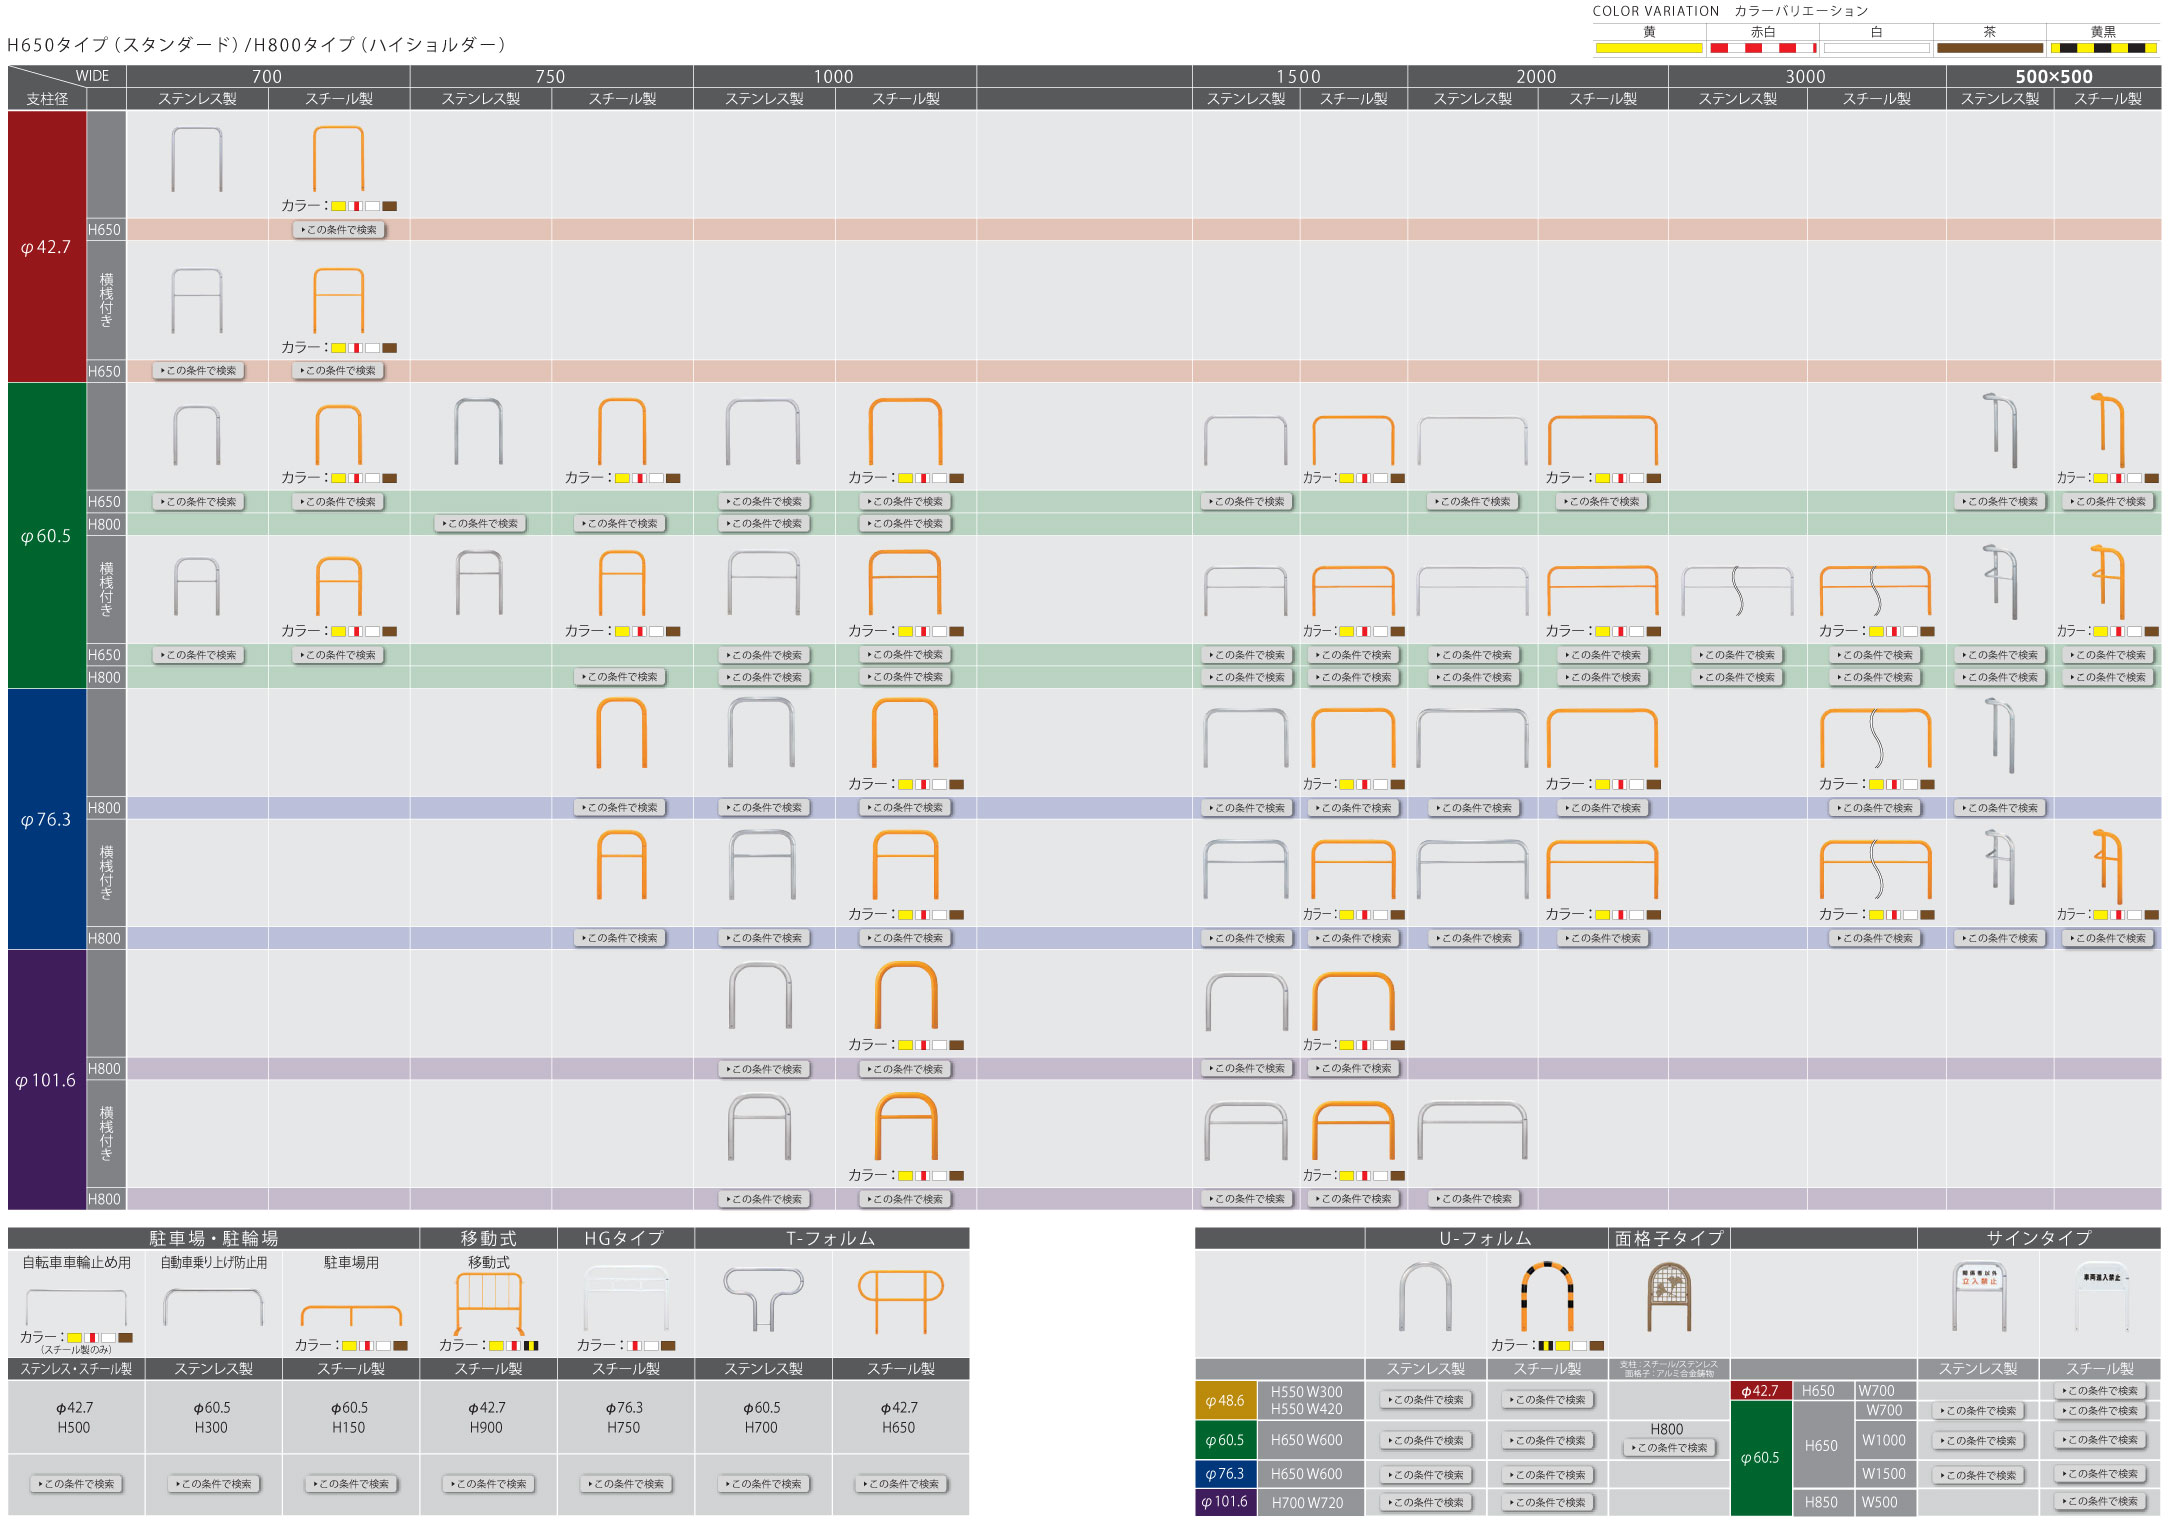Click the orange T-フォルム steel barrier image
Image resolution: width=2169 pixels, height=1523 pixels.
900,1300
